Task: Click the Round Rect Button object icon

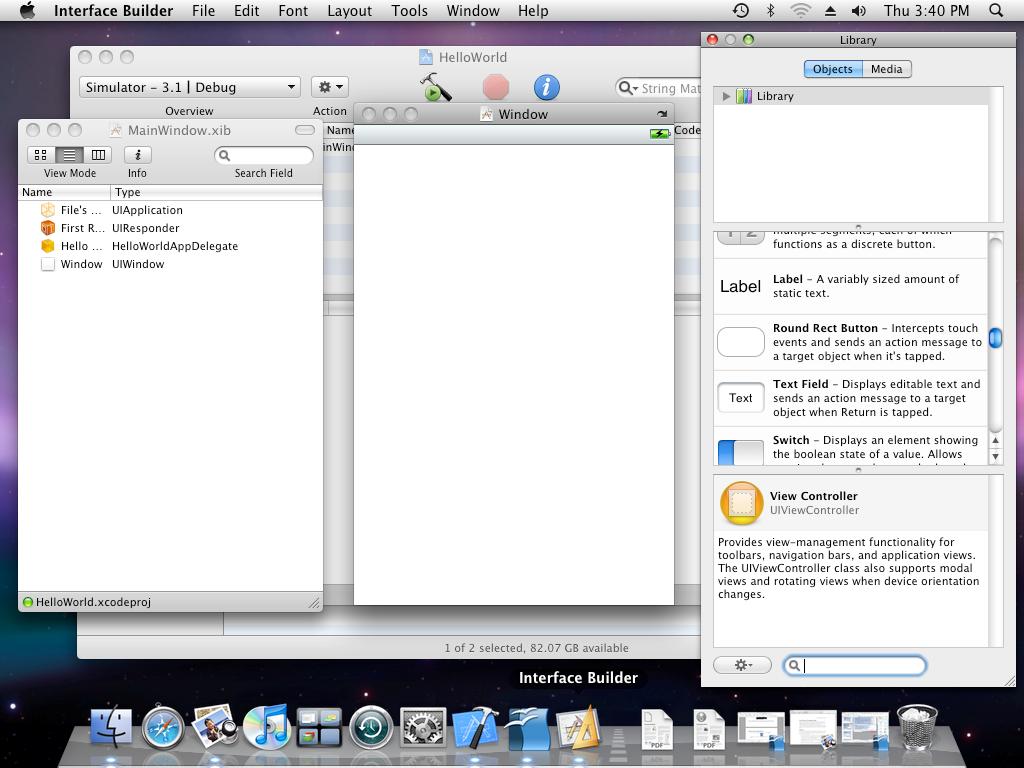Action: pos(741,342)
